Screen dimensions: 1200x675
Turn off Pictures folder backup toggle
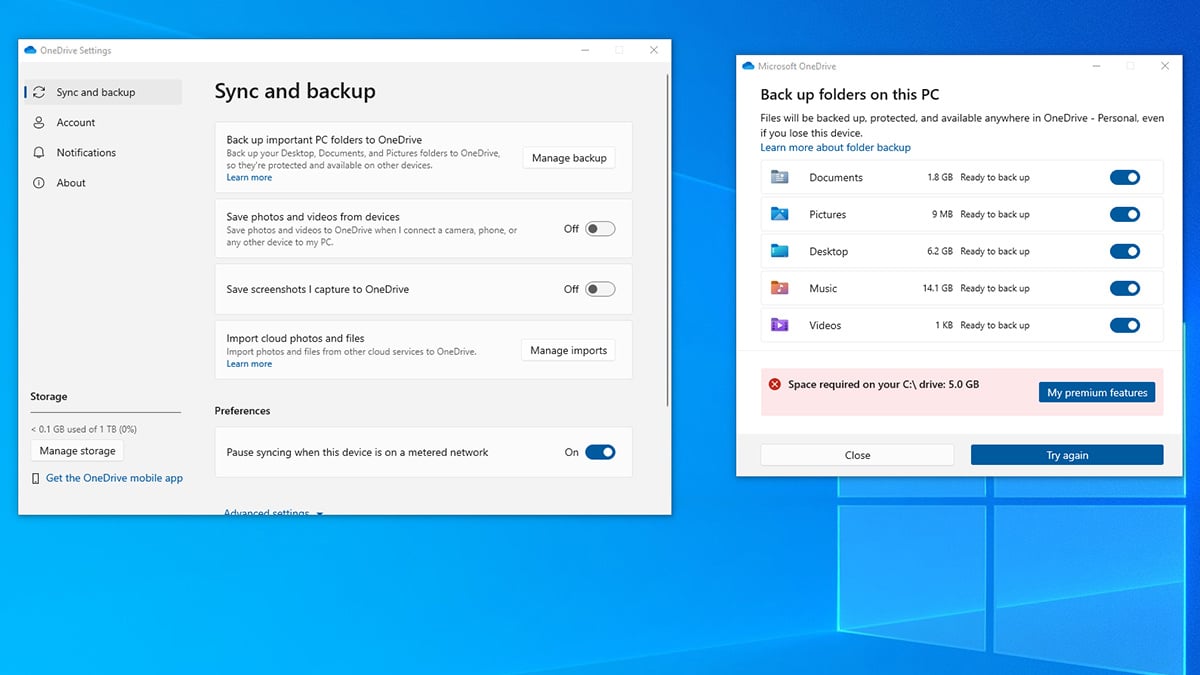pos(1125,214)
